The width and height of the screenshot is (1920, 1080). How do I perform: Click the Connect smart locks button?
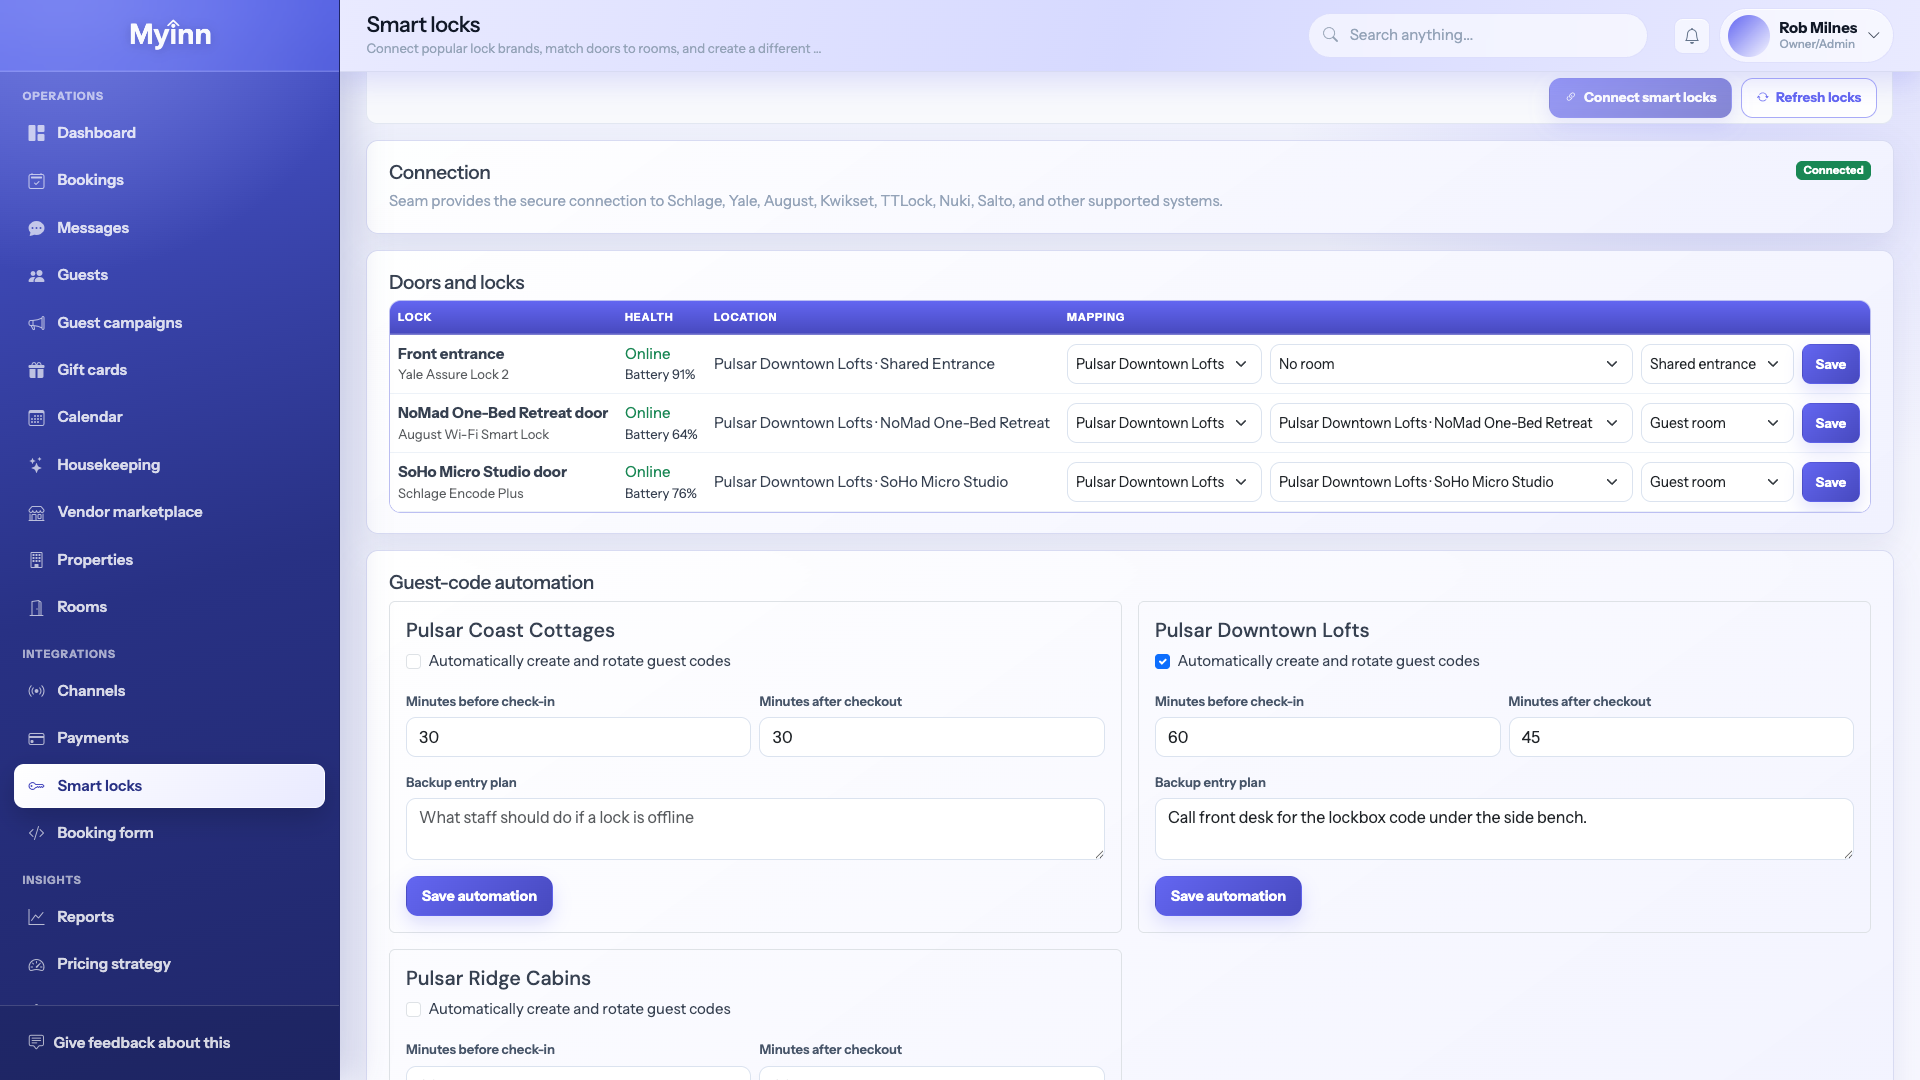1640,98
